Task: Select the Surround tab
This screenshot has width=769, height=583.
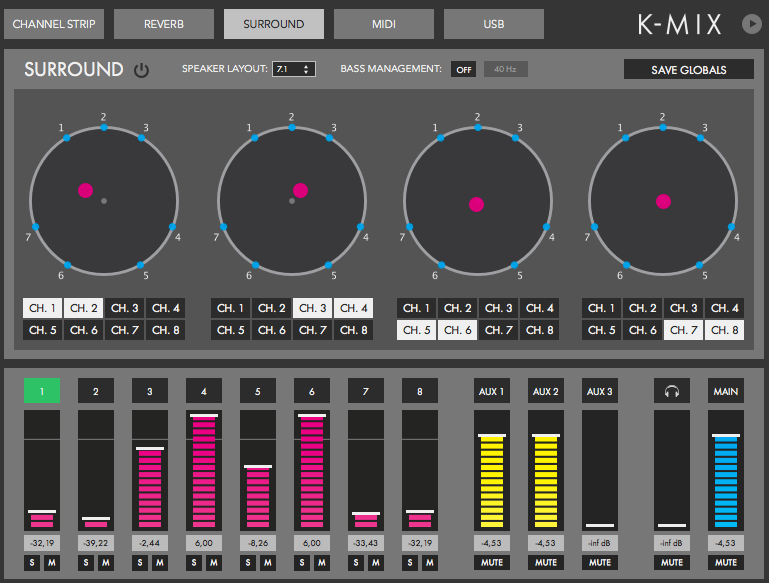Action: [x=274, y=24]
